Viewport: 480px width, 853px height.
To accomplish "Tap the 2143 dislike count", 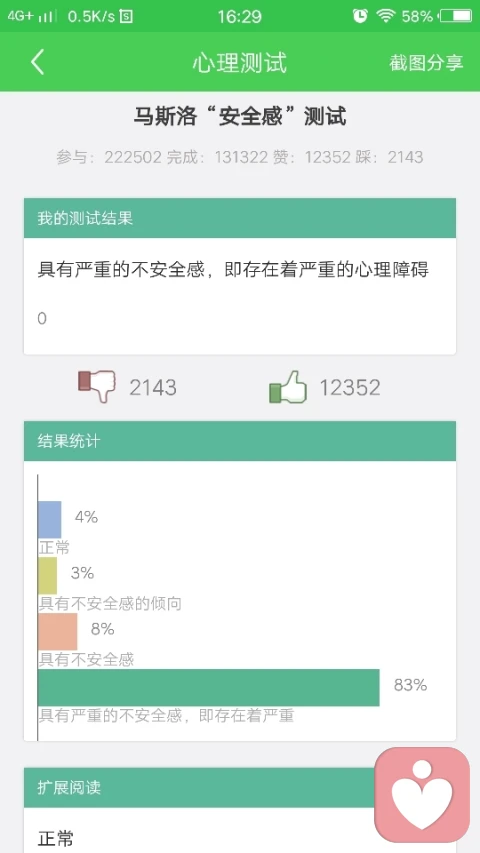I will tap(153, 388).
